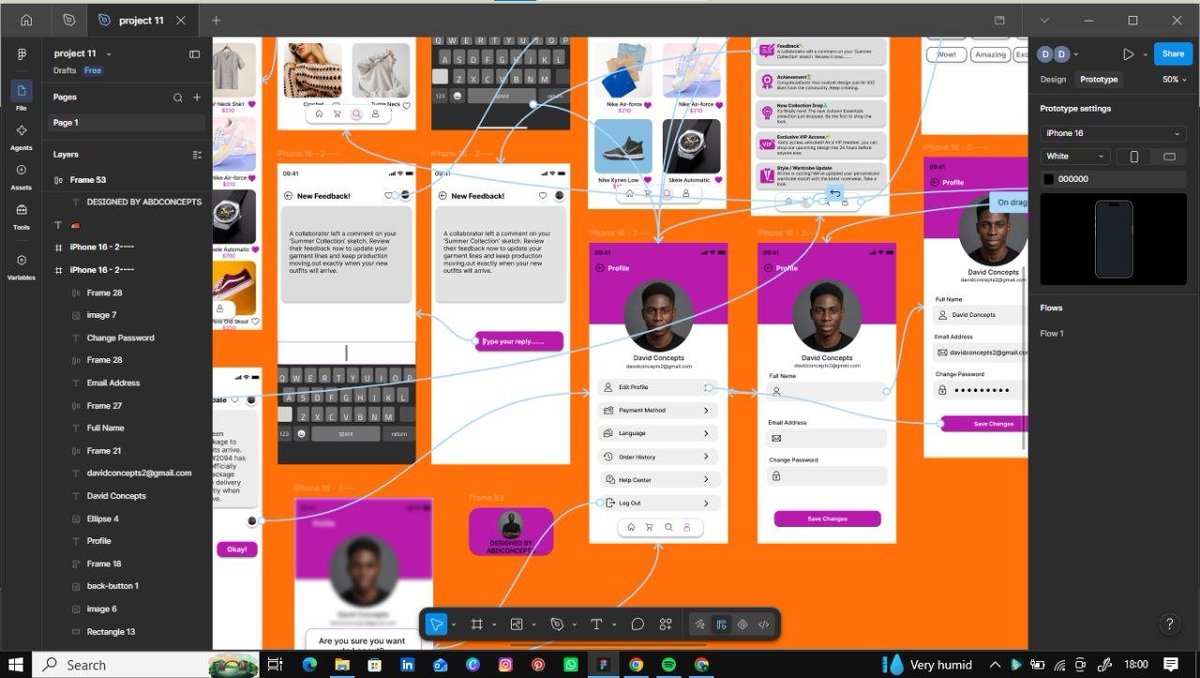Expand the project 11 name dropdown
Image resolution: width=1200 pixels, height=678 pixels.
(109, 54)
